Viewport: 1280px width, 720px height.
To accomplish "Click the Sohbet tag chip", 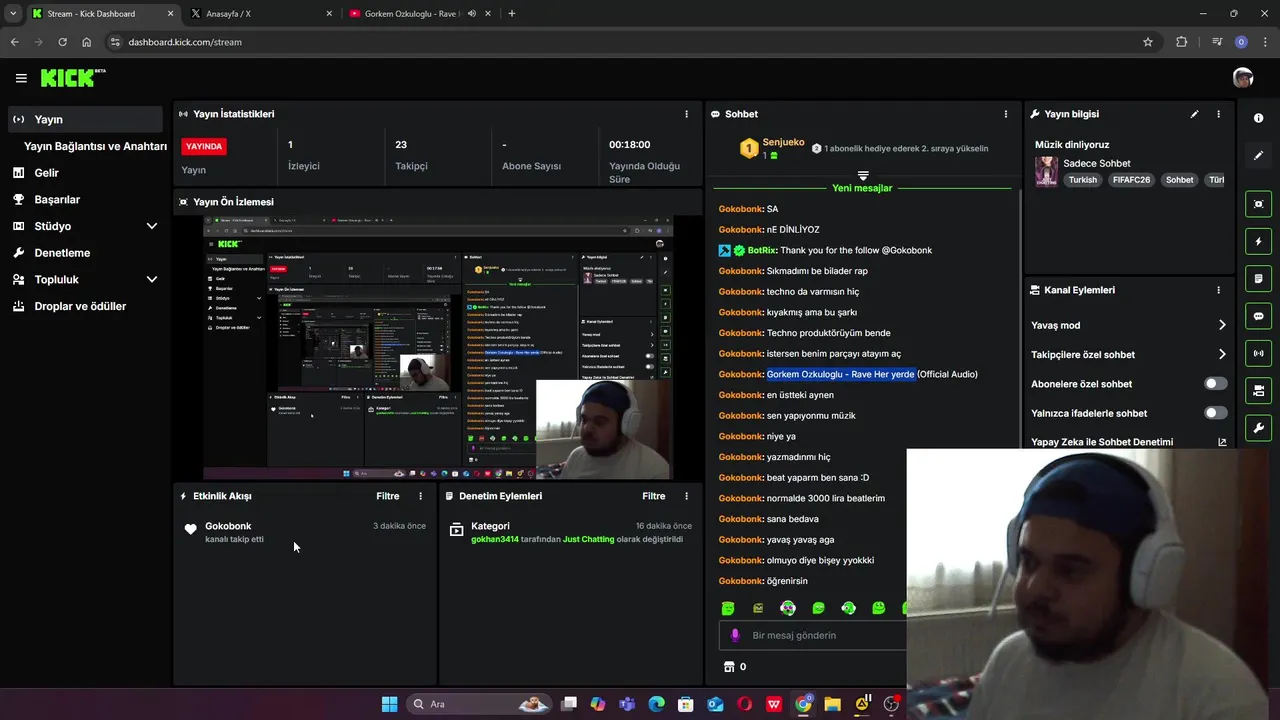I will pyautogui.click(x=1180, y=180).
